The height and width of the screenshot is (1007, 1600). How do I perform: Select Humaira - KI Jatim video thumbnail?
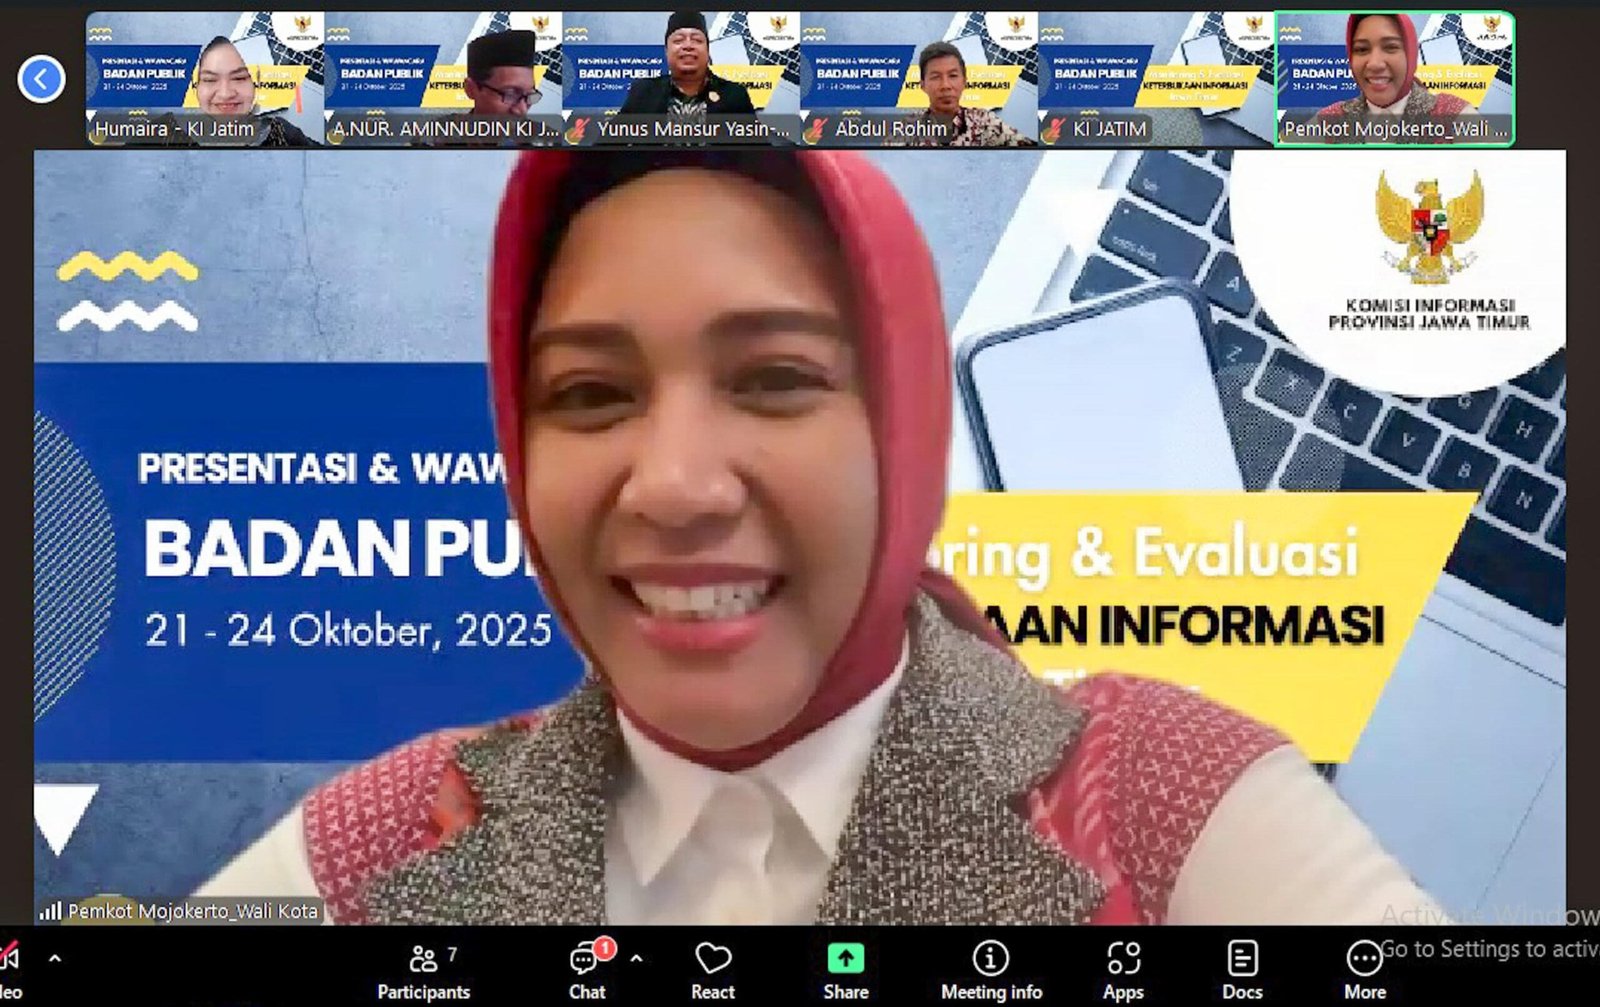(x=204, y=79)
